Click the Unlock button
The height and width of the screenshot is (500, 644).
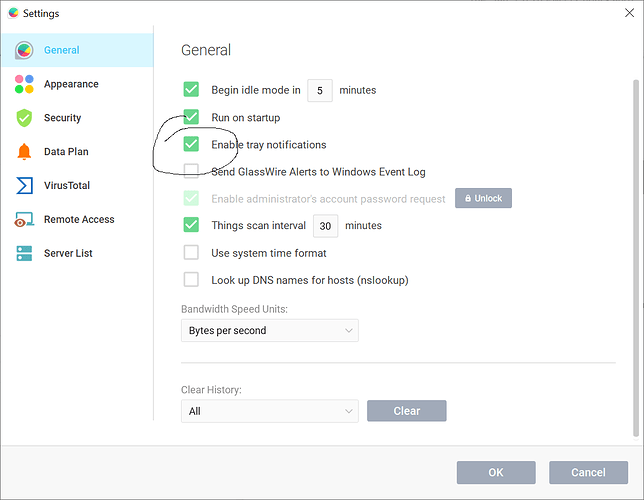(x=483, y=198)
